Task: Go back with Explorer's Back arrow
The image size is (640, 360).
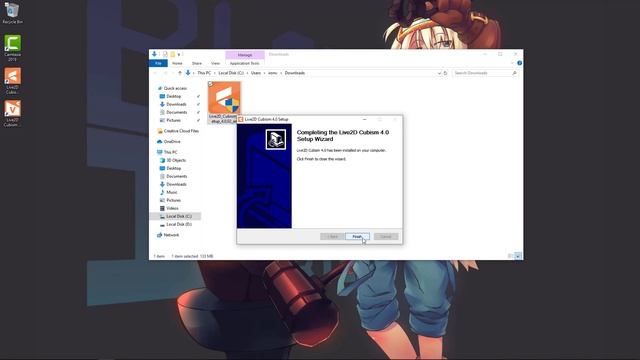Action: (x=155, y=73)
